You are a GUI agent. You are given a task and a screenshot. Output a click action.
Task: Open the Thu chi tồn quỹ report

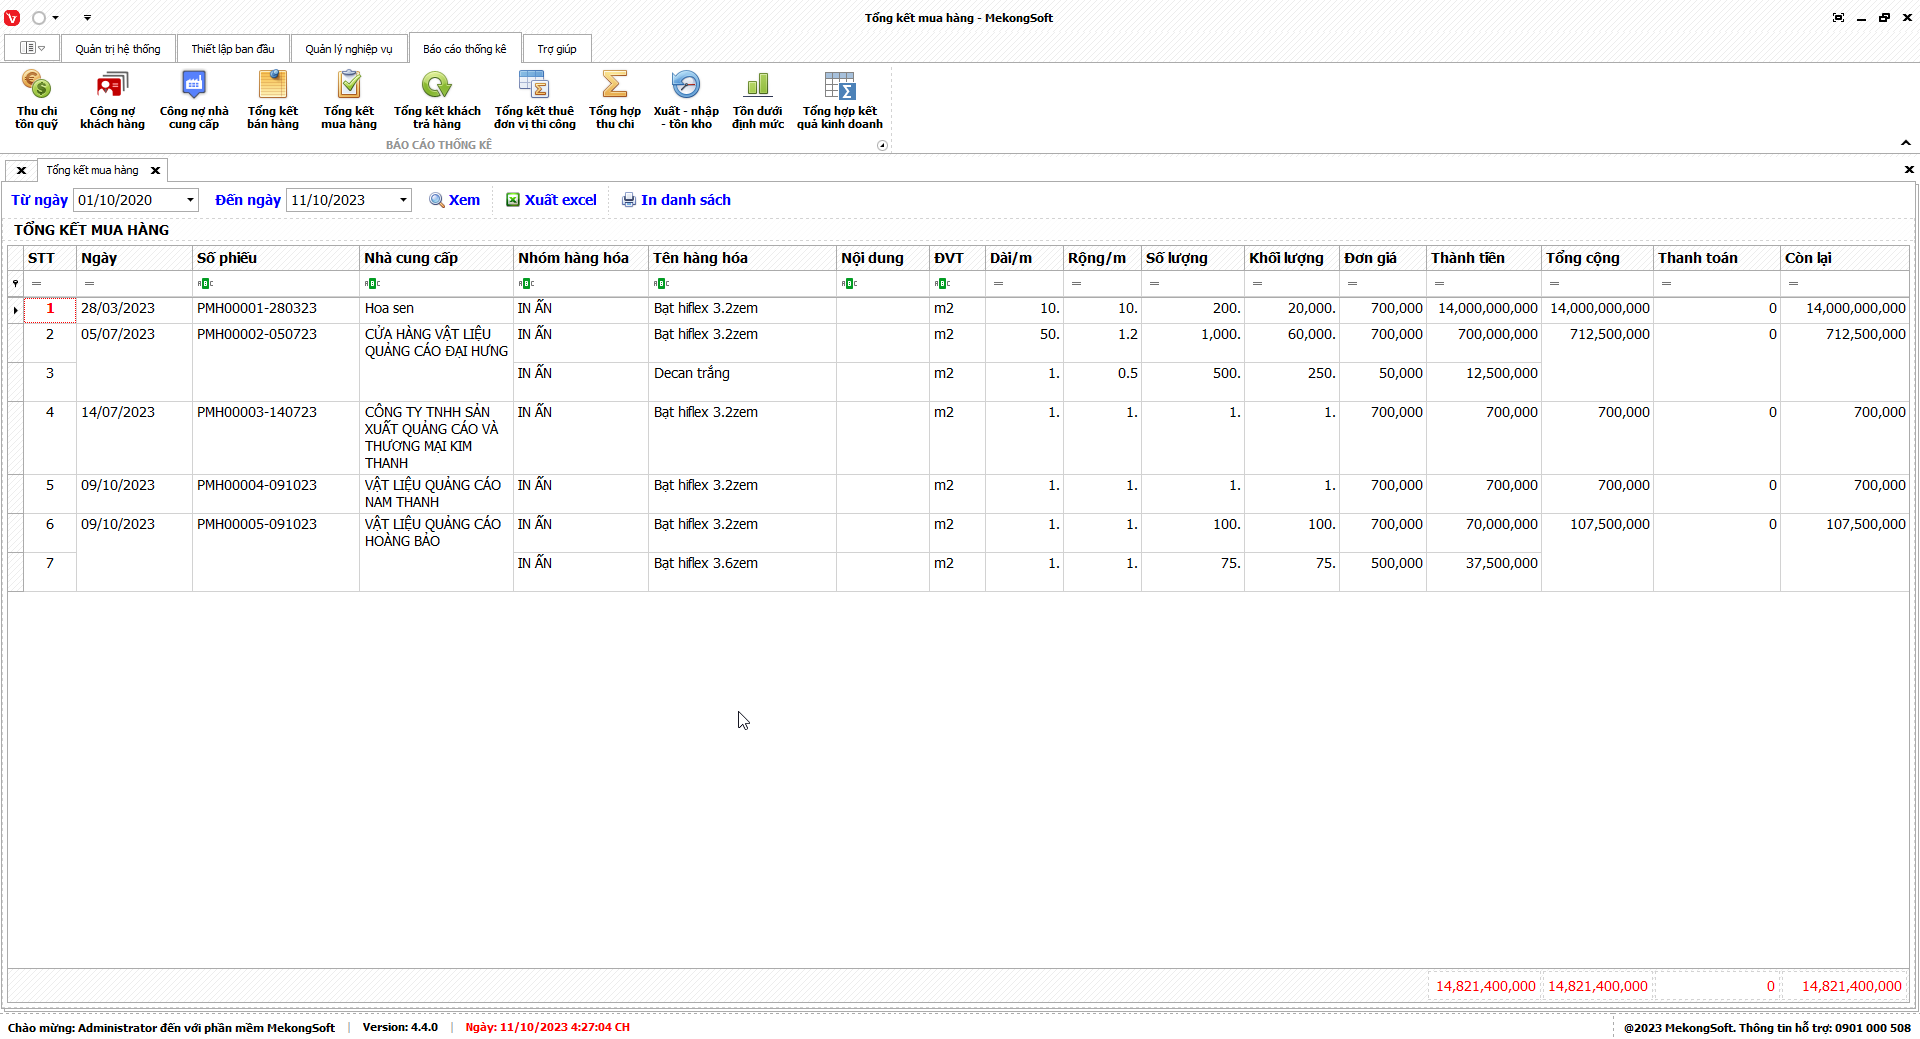[36, 100]
